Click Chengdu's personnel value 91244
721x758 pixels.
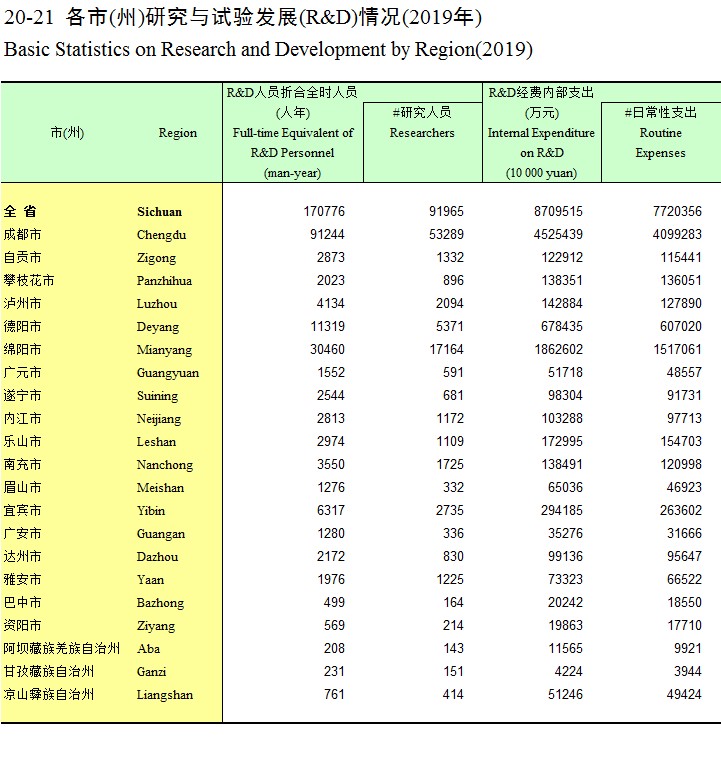[x=327, y=235]
